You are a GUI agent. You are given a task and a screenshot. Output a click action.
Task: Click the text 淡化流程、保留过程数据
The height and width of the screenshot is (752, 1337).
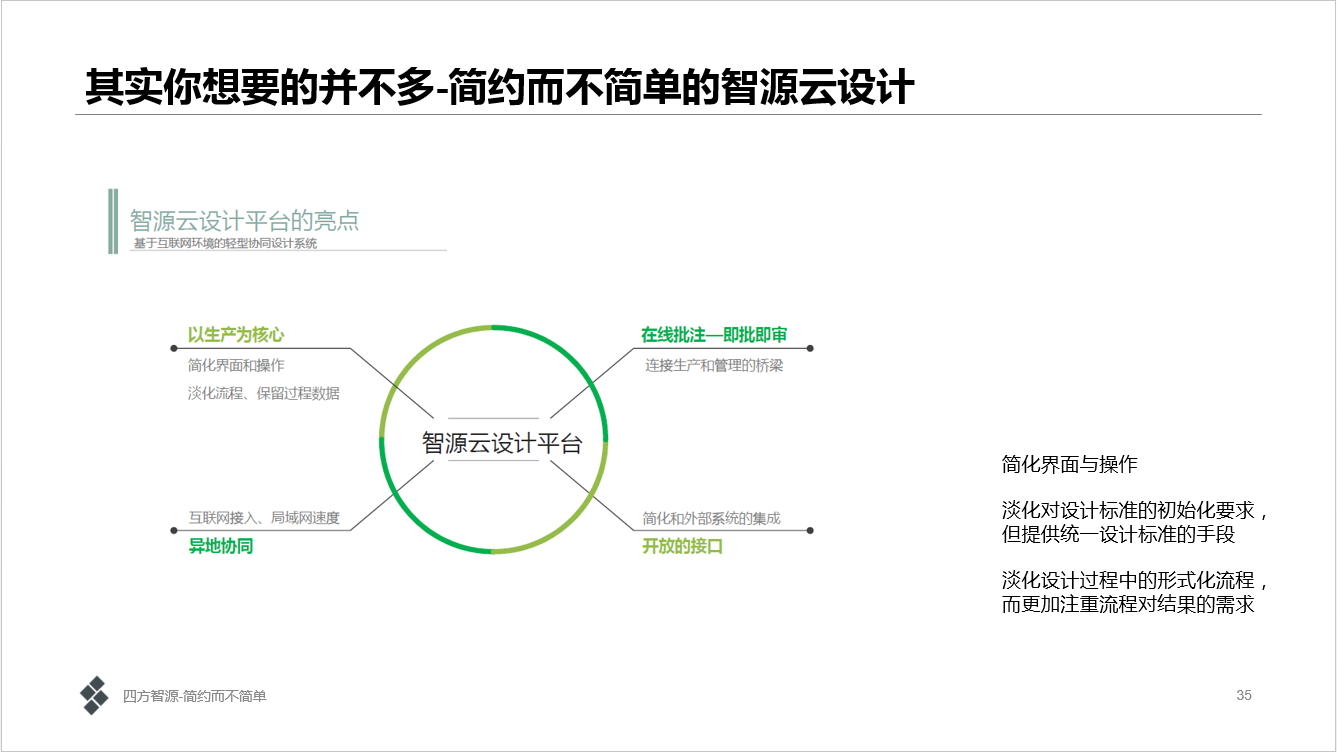point(264,394)
